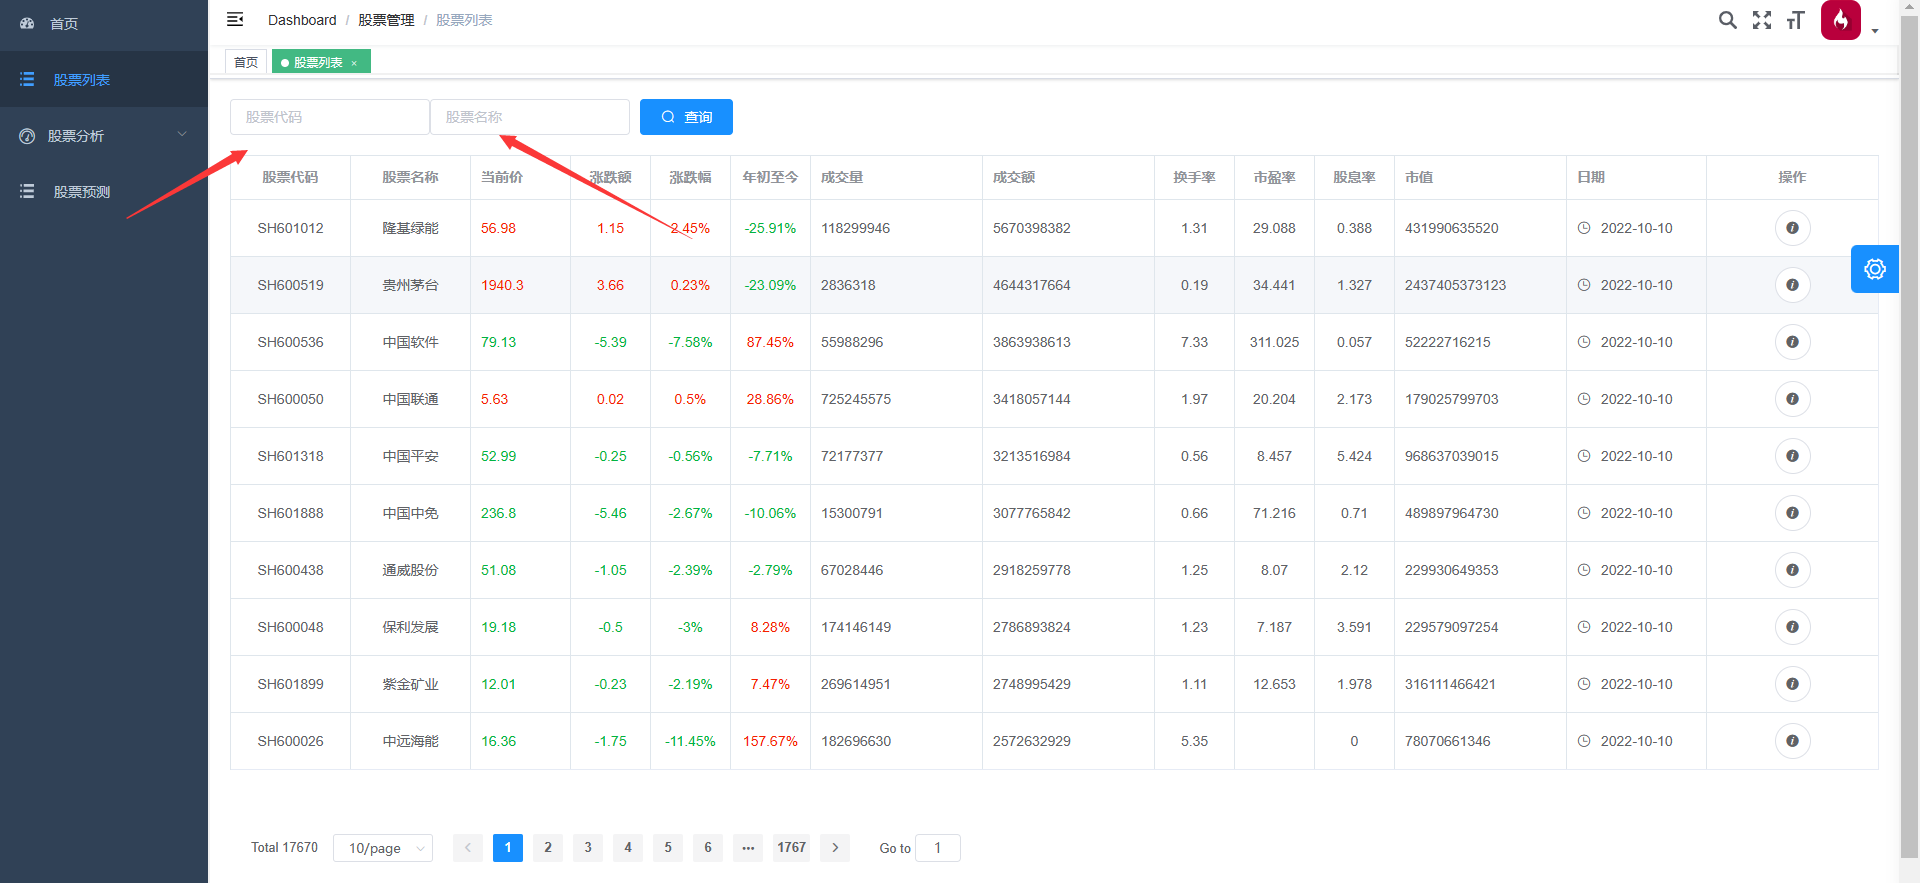Toggle fullscreen mode icon
The height and width of the screenshot is (883, 1920).
click(1762, 20)
